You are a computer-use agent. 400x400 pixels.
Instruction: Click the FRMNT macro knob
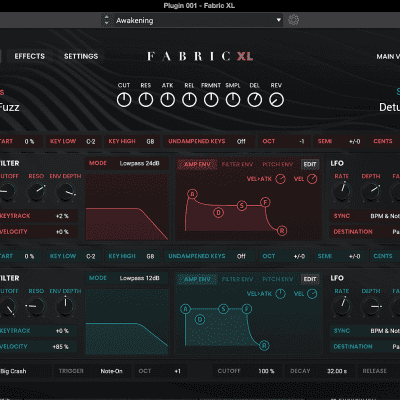coord(211,100)
